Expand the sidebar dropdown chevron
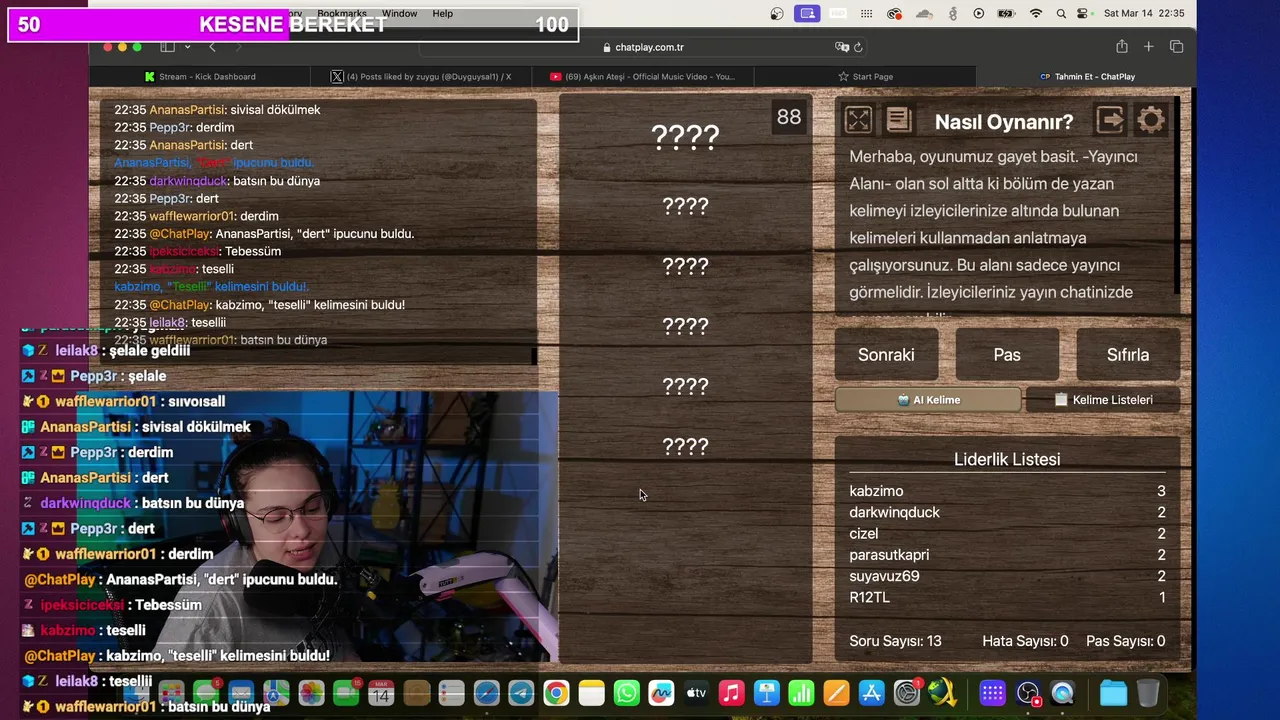Viewport: 1280px width, 720px height. (x=186, y=47)
